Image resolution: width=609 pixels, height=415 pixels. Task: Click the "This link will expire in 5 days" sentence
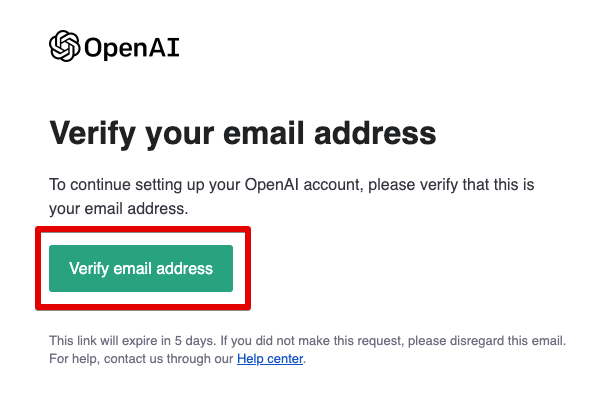click(132, 340)
